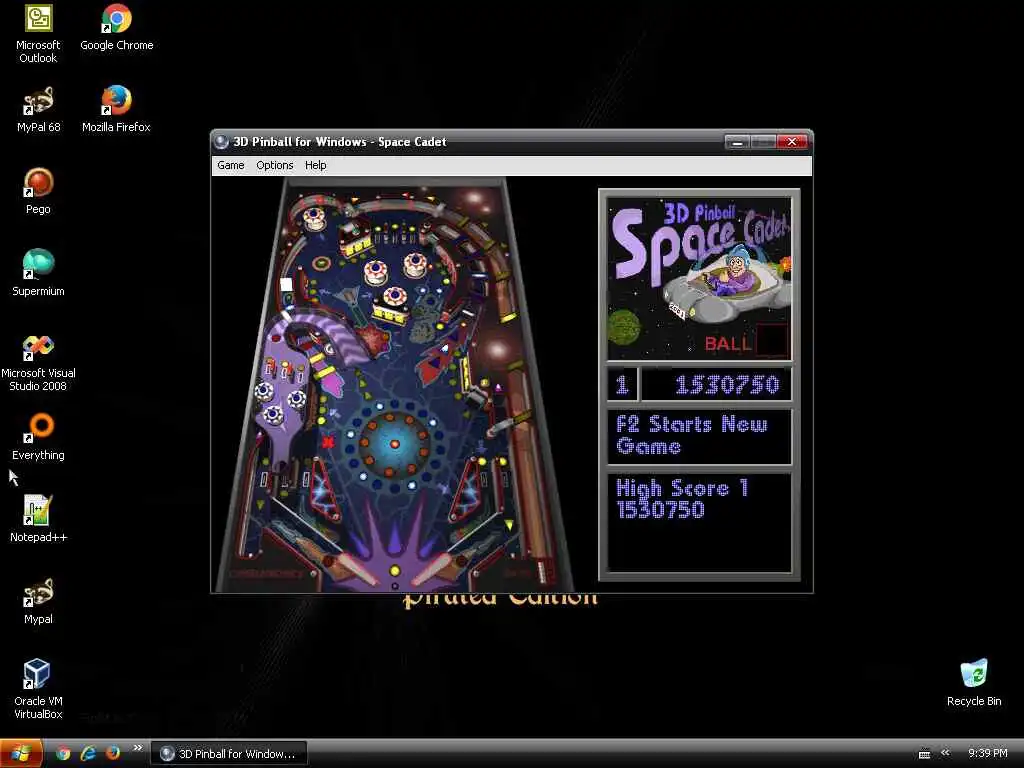Viewport: 1024px width, 768px height.
Task: Click the Space Cadet logo artwork
Action: pyautogui.click(x=699, y=279)
